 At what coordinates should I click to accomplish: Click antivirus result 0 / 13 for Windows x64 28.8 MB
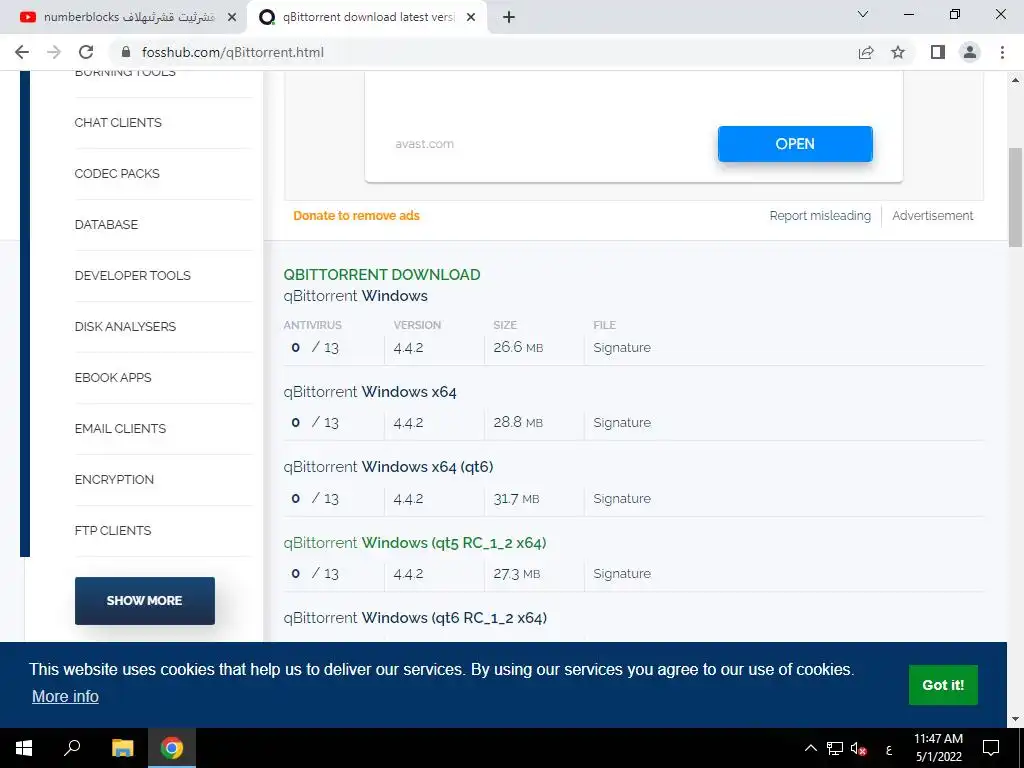tap(315, 423)
